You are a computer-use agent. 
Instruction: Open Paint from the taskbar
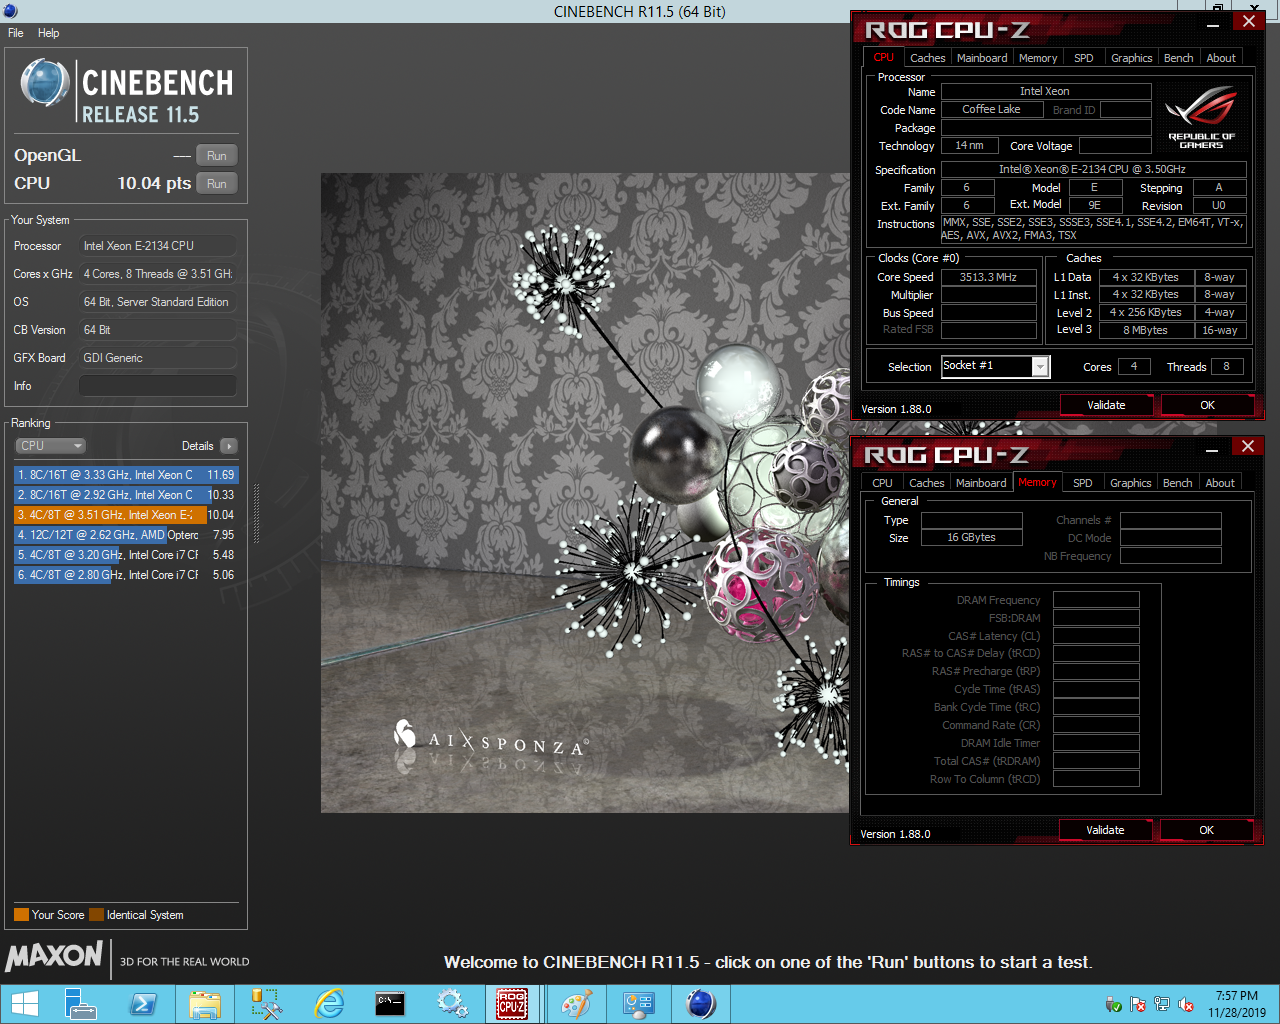pos(576,1004)
